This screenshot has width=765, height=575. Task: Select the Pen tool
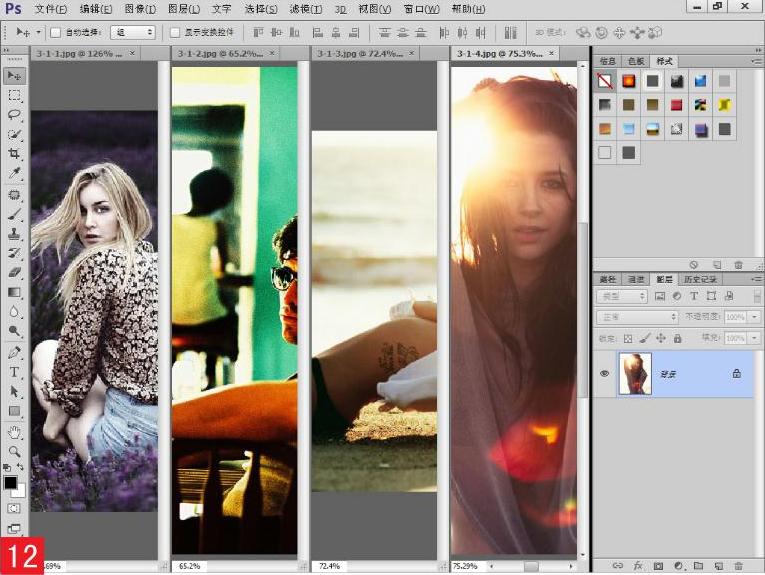coord(14,352)
